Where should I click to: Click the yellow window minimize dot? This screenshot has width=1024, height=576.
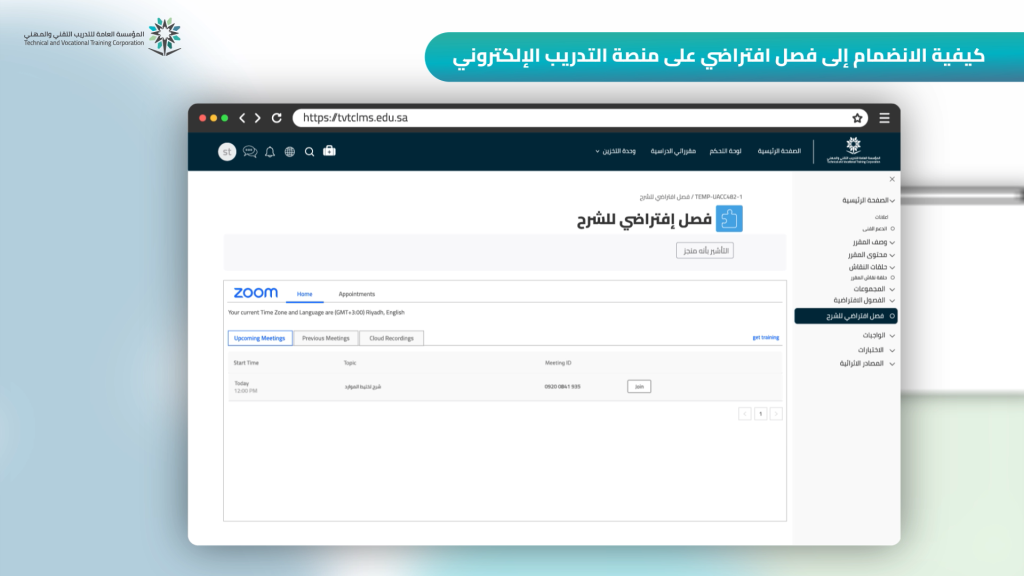click(x=214, y=118)
